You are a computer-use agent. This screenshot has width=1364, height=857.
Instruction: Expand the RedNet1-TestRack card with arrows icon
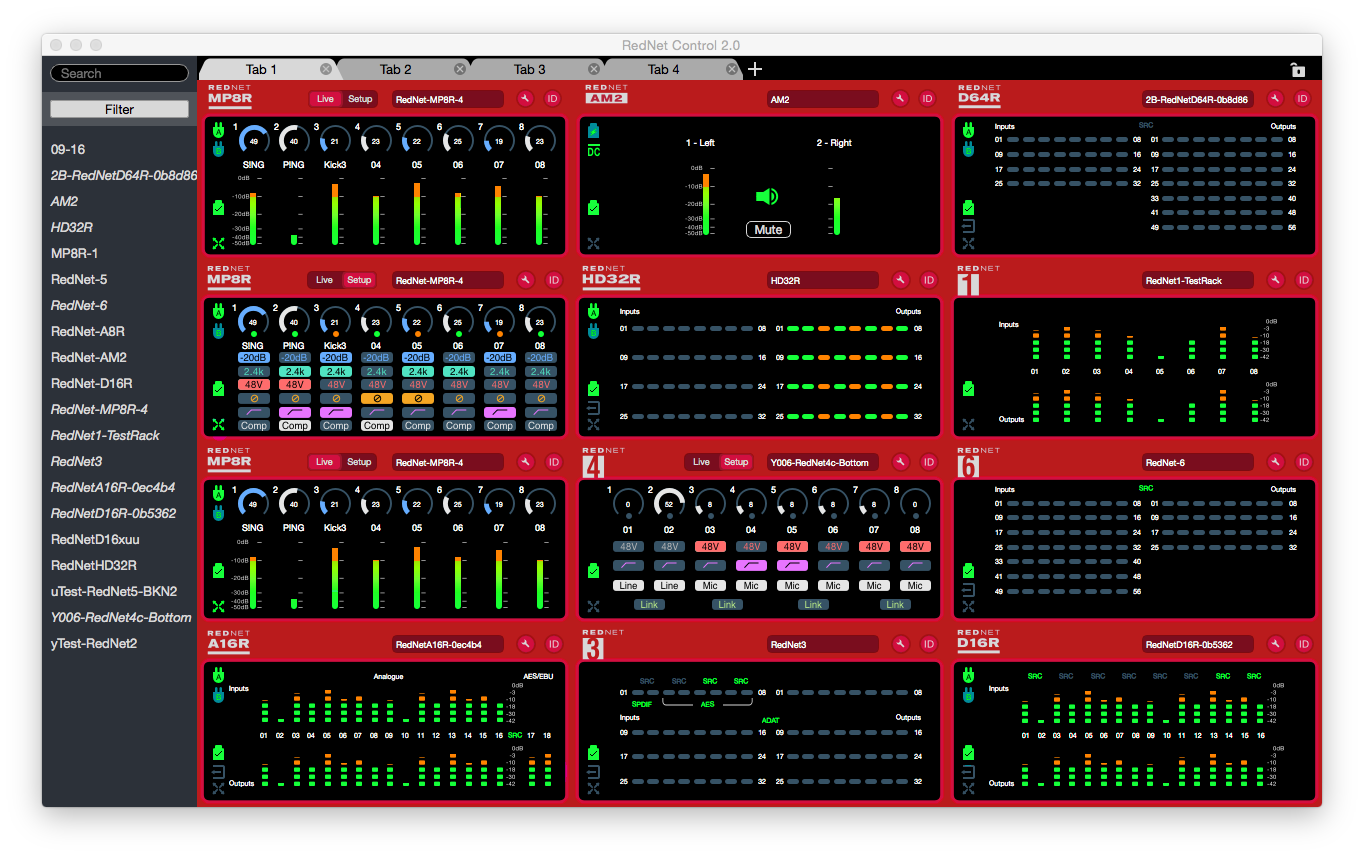click(x=967, y=424)
